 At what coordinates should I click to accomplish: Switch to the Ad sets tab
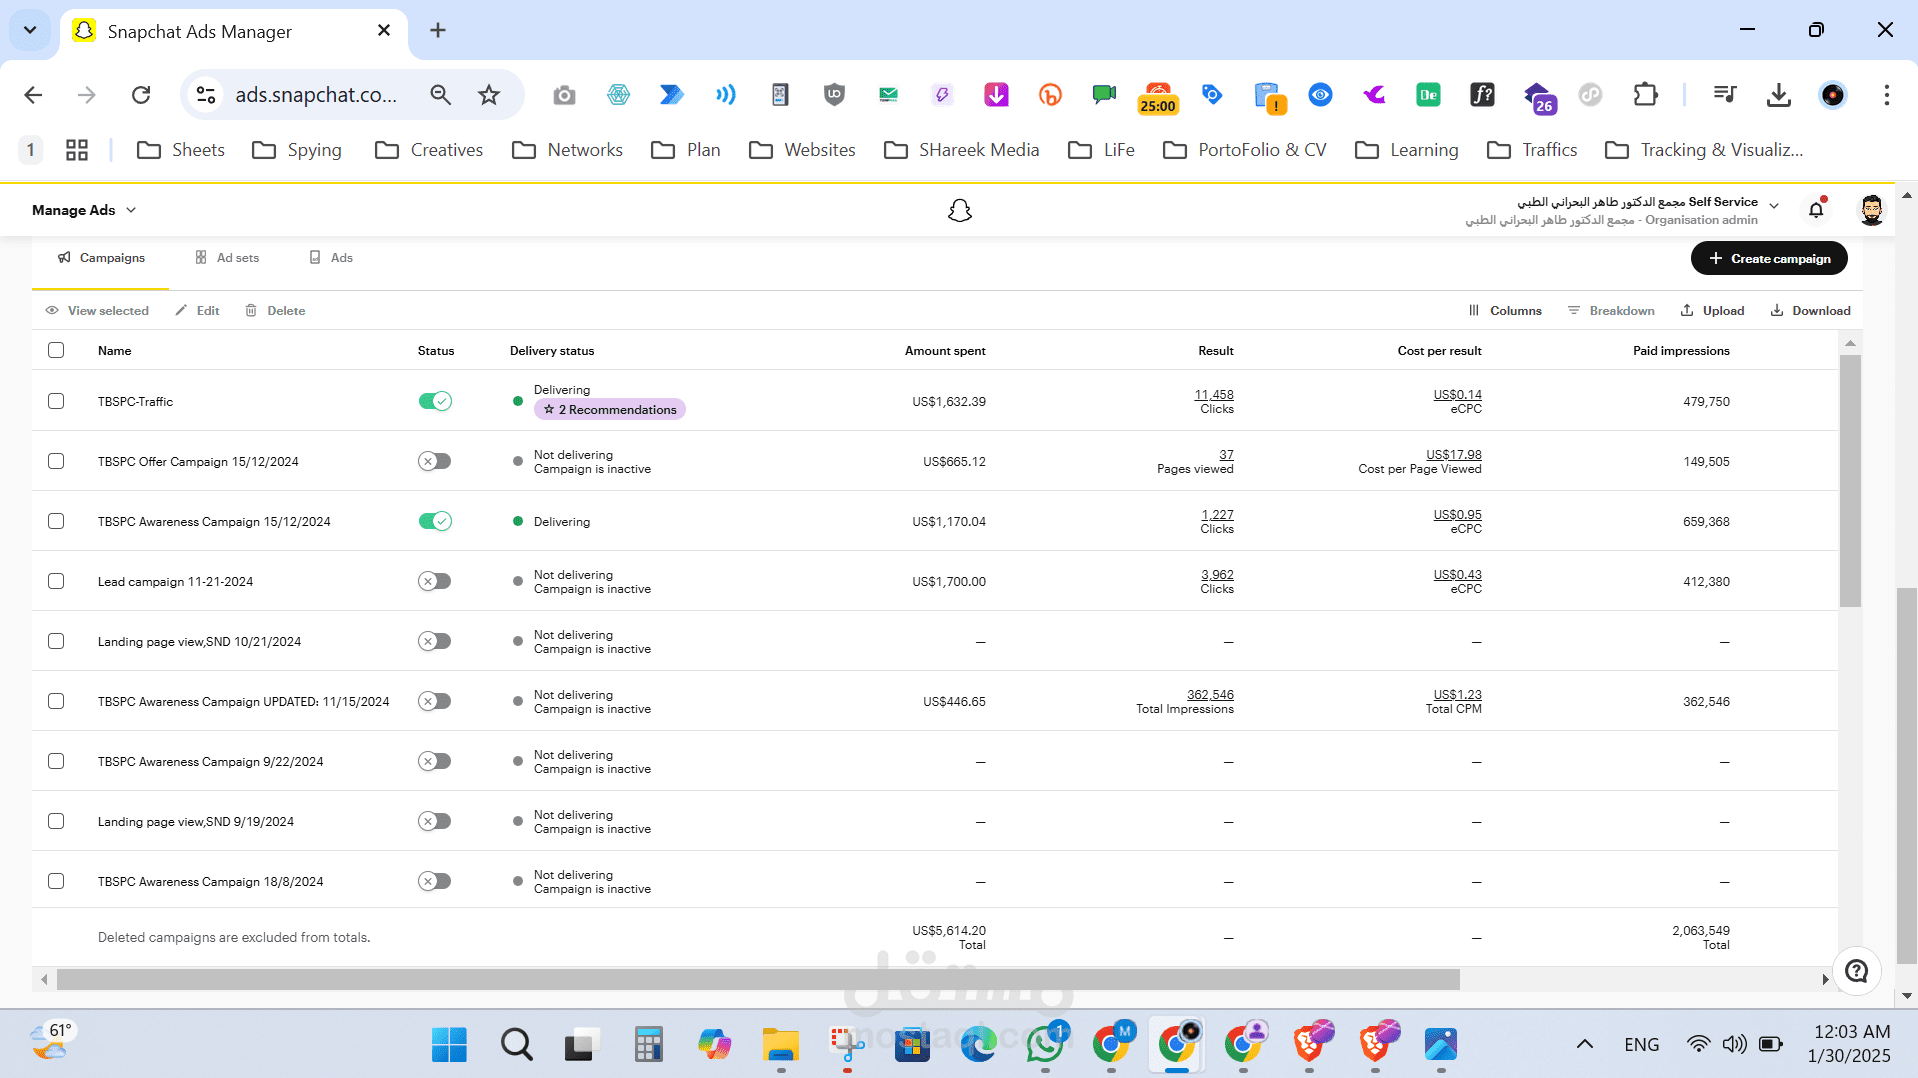227,258
